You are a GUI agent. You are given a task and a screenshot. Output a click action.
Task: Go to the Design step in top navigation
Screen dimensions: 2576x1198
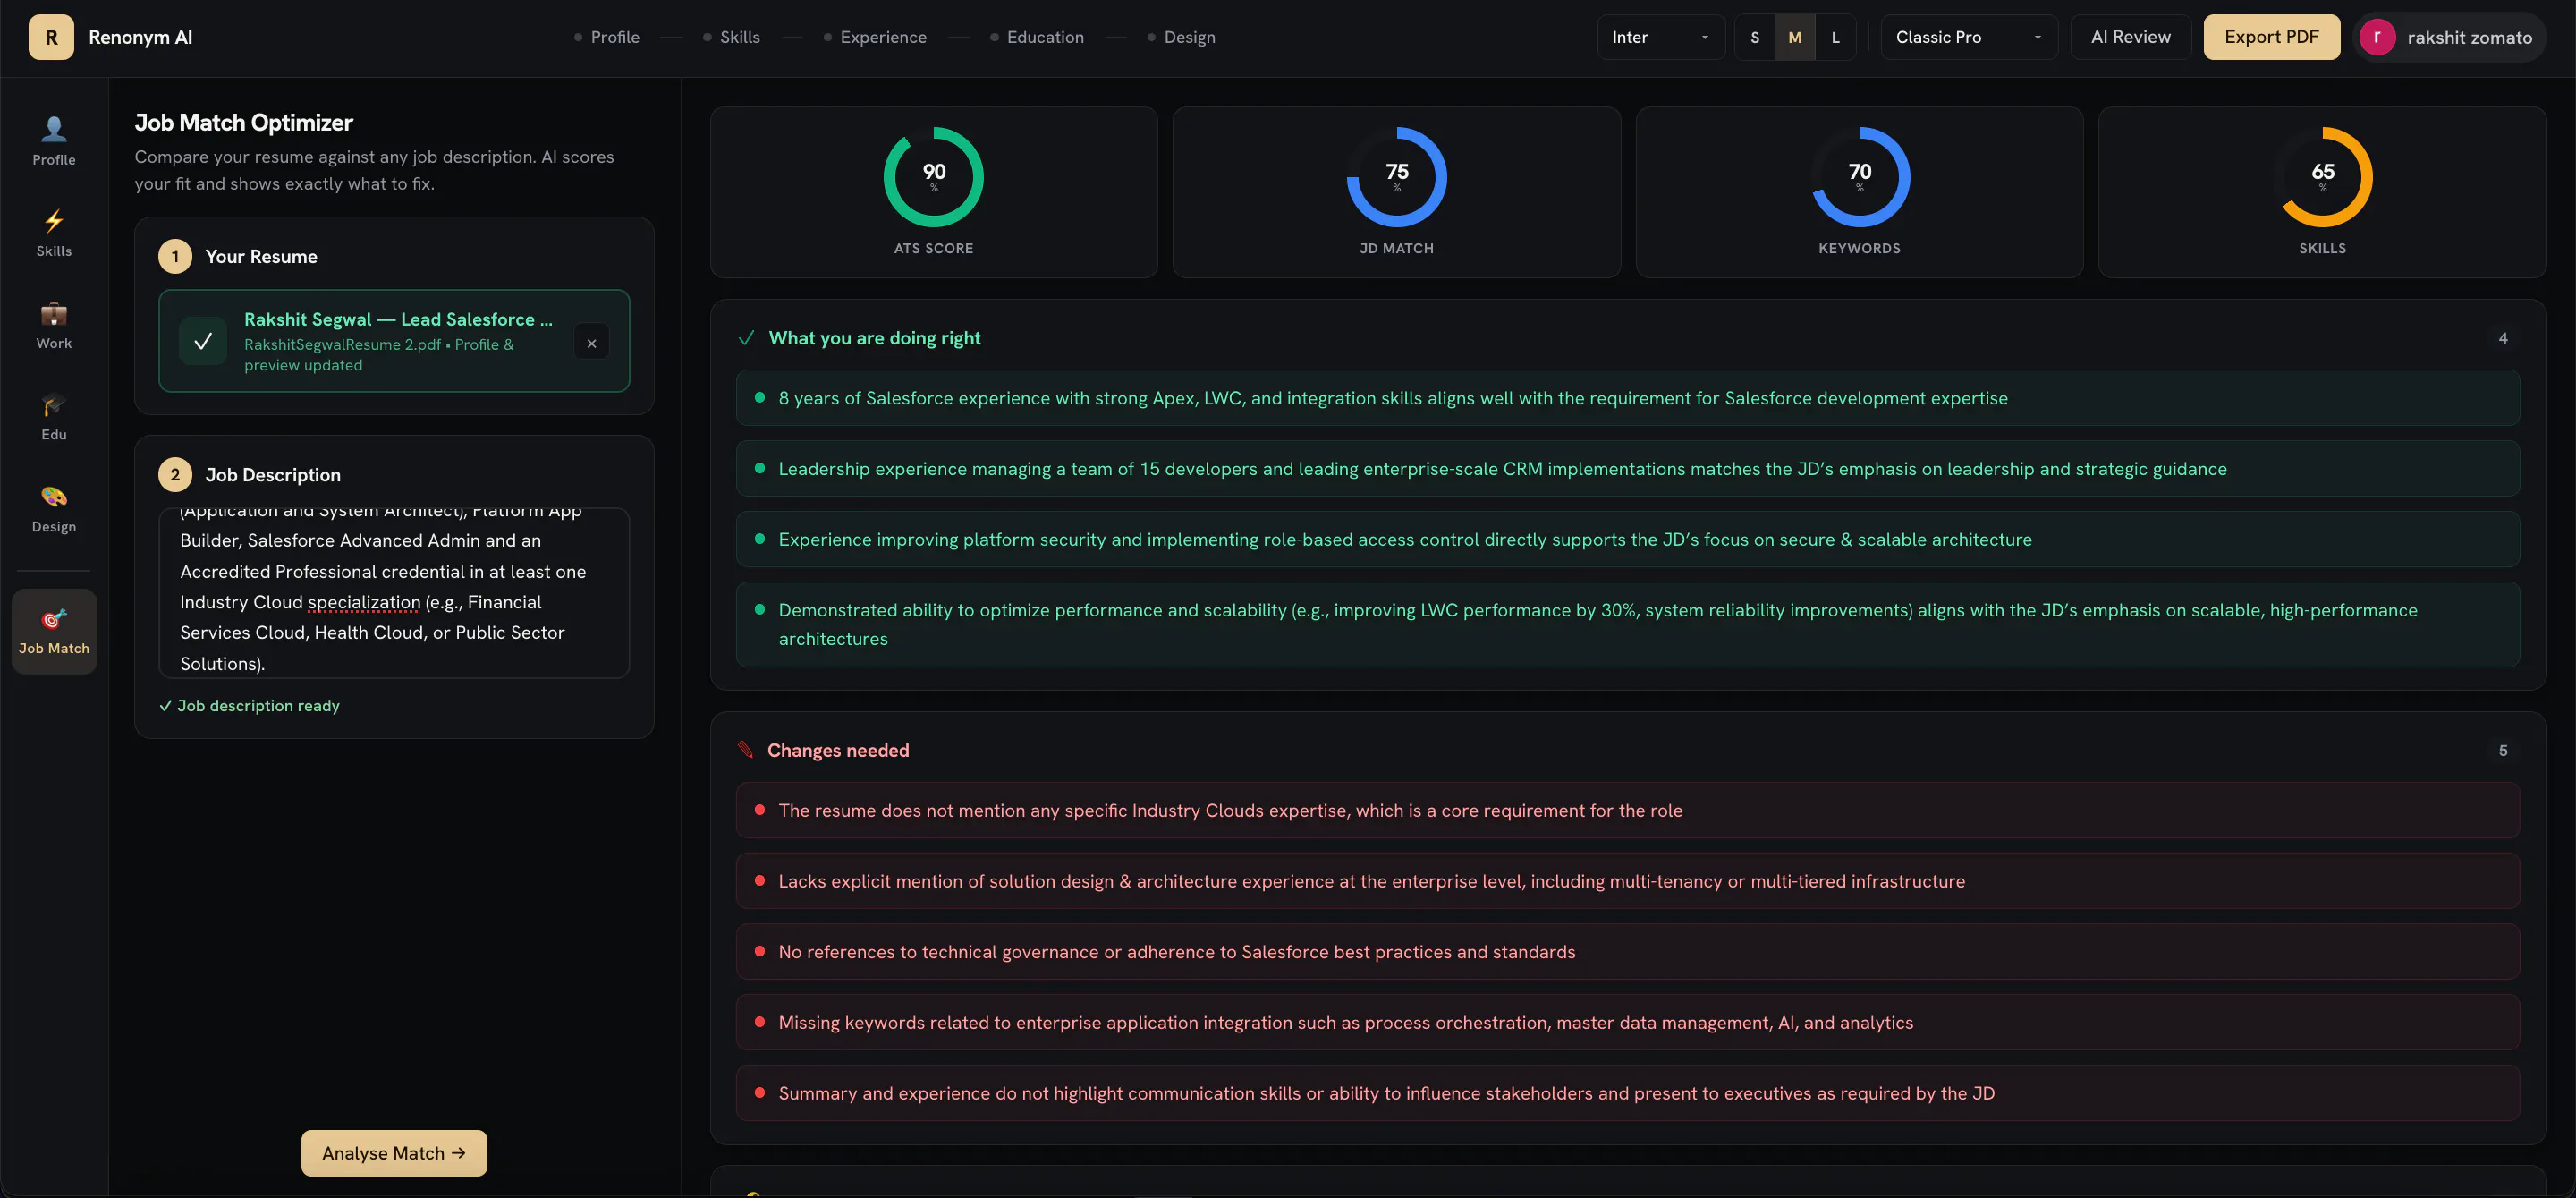tap(1181, 37)
